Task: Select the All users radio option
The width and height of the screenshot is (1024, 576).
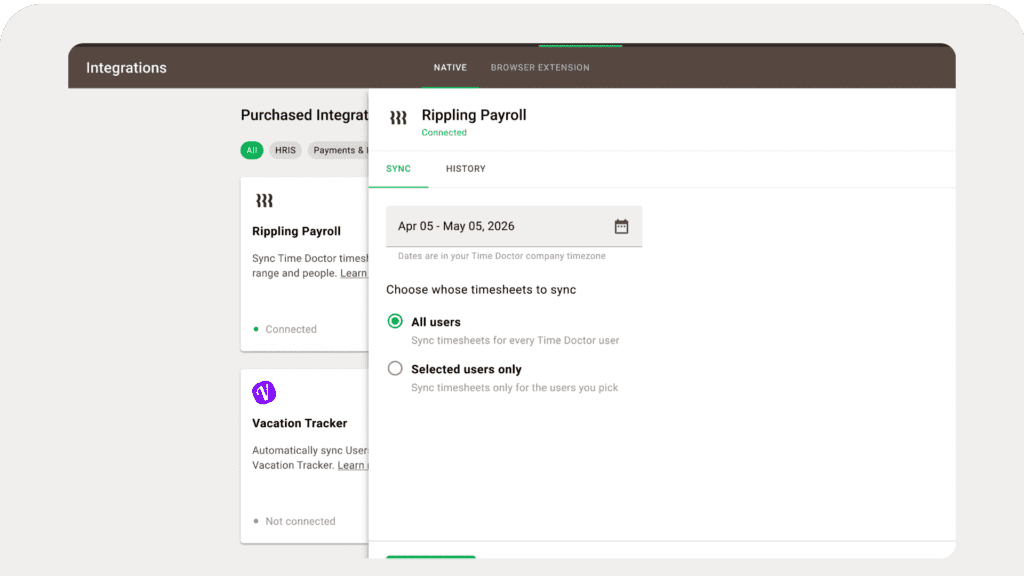Action: pos(395,321)
